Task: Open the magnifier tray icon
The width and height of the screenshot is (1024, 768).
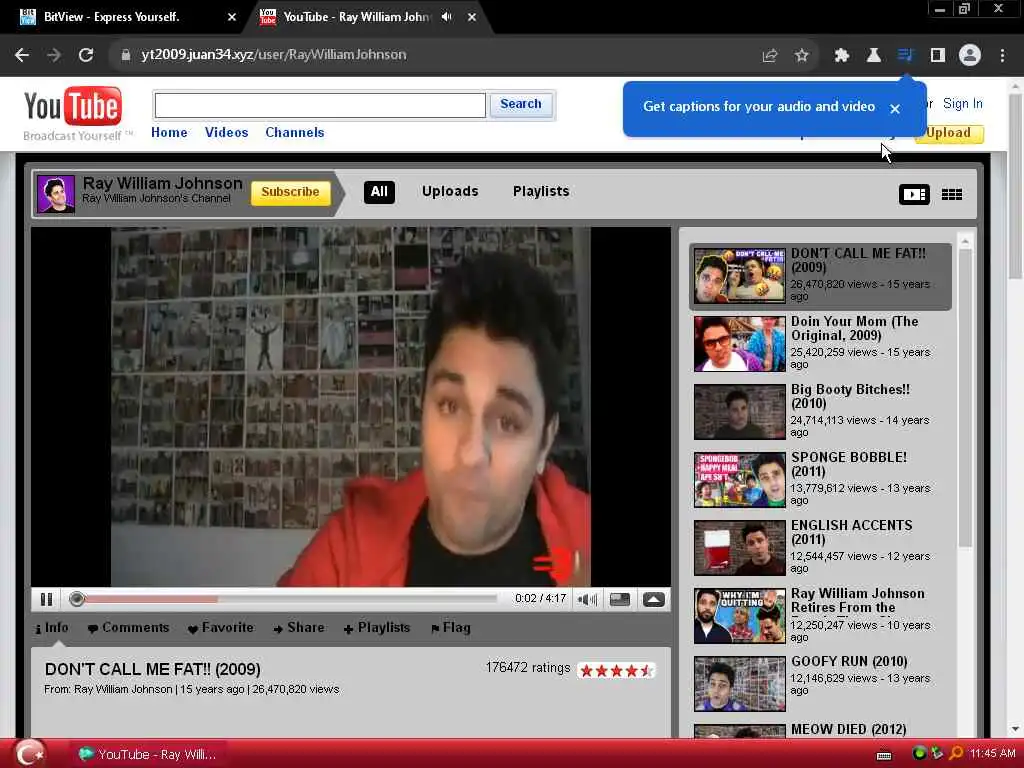Action: coord(956,754)
